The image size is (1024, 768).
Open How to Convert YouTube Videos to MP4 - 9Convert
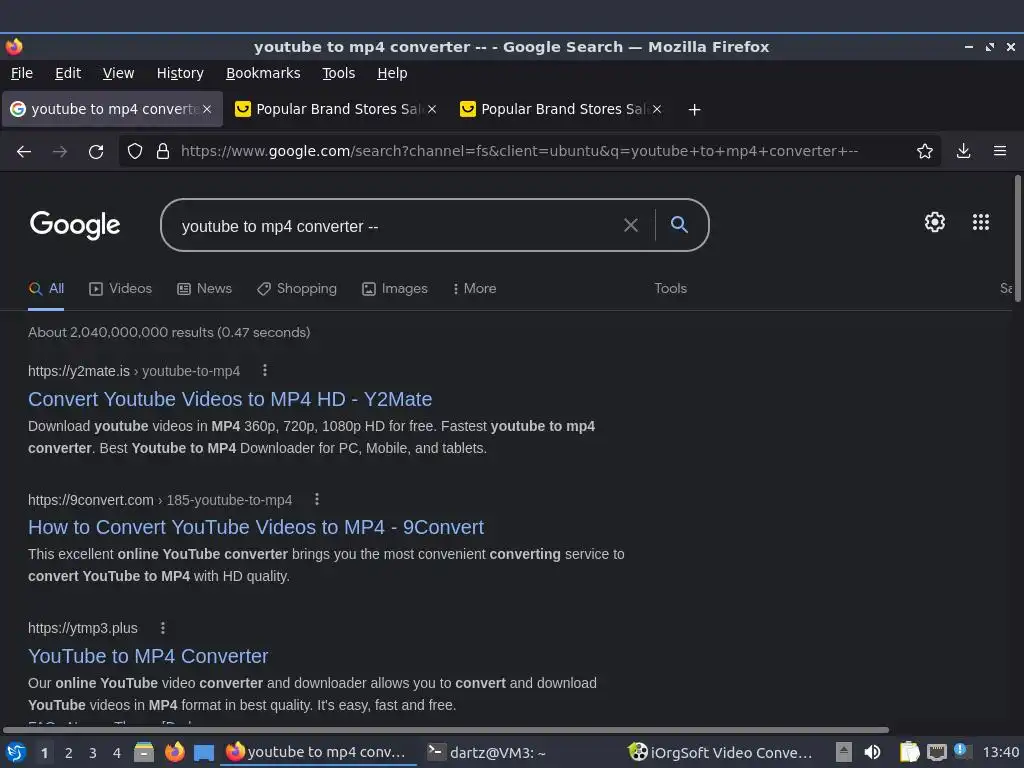256,527
